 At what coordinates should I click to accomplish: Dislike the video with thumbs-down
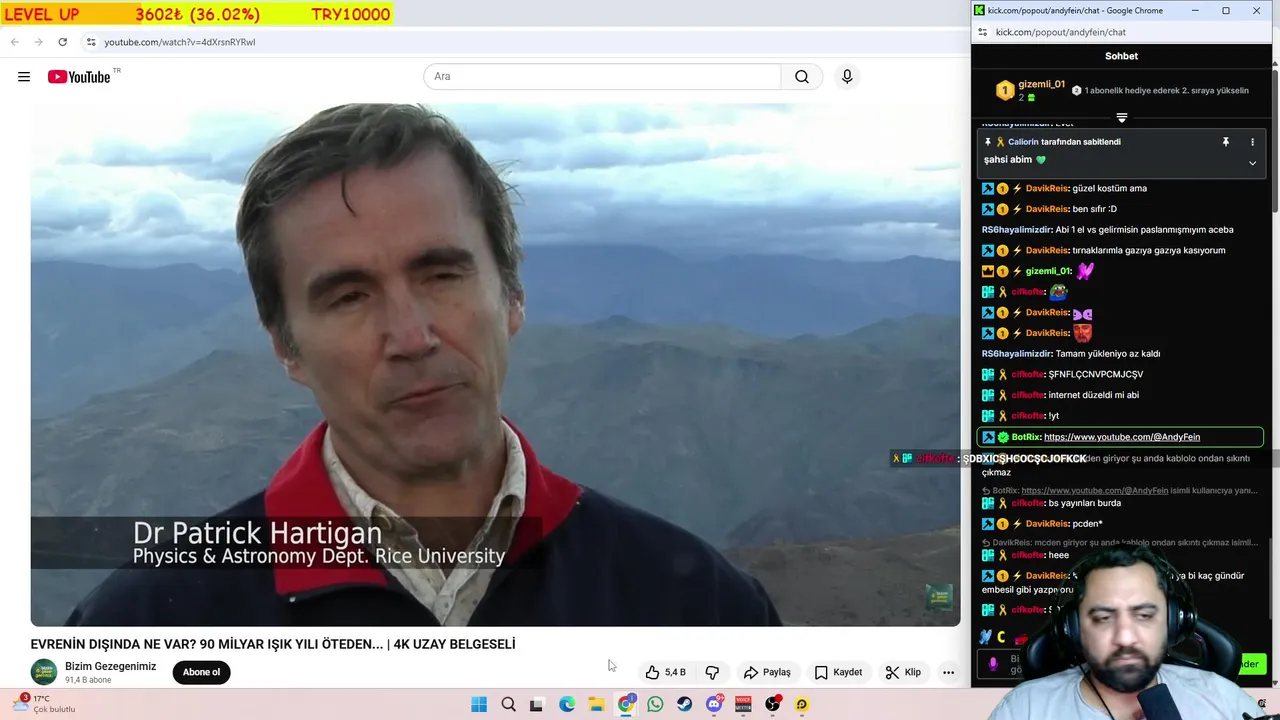tap(712, 672)
